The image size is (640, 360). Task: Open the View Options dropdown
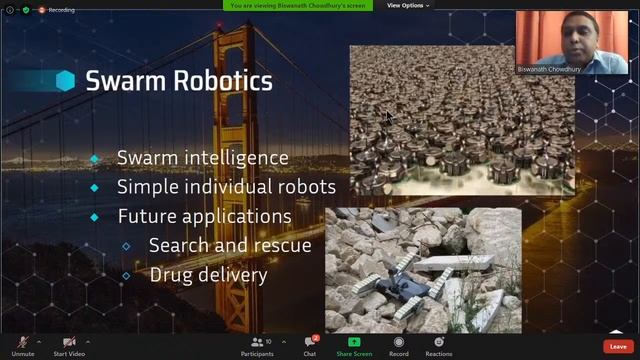pyautogui.click(x=408, y=5)
